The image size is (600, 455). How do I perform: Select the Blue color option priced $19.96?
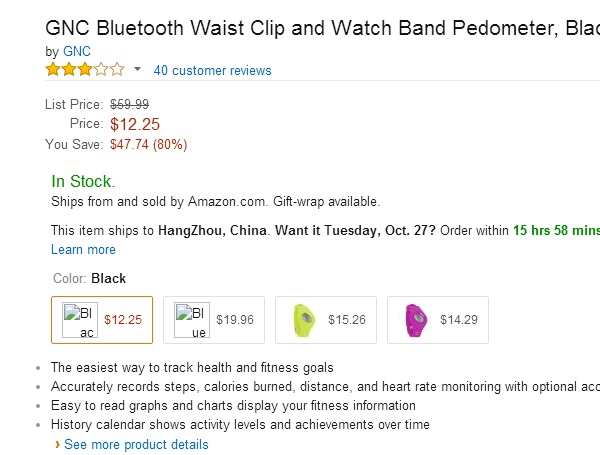[214, 320]
